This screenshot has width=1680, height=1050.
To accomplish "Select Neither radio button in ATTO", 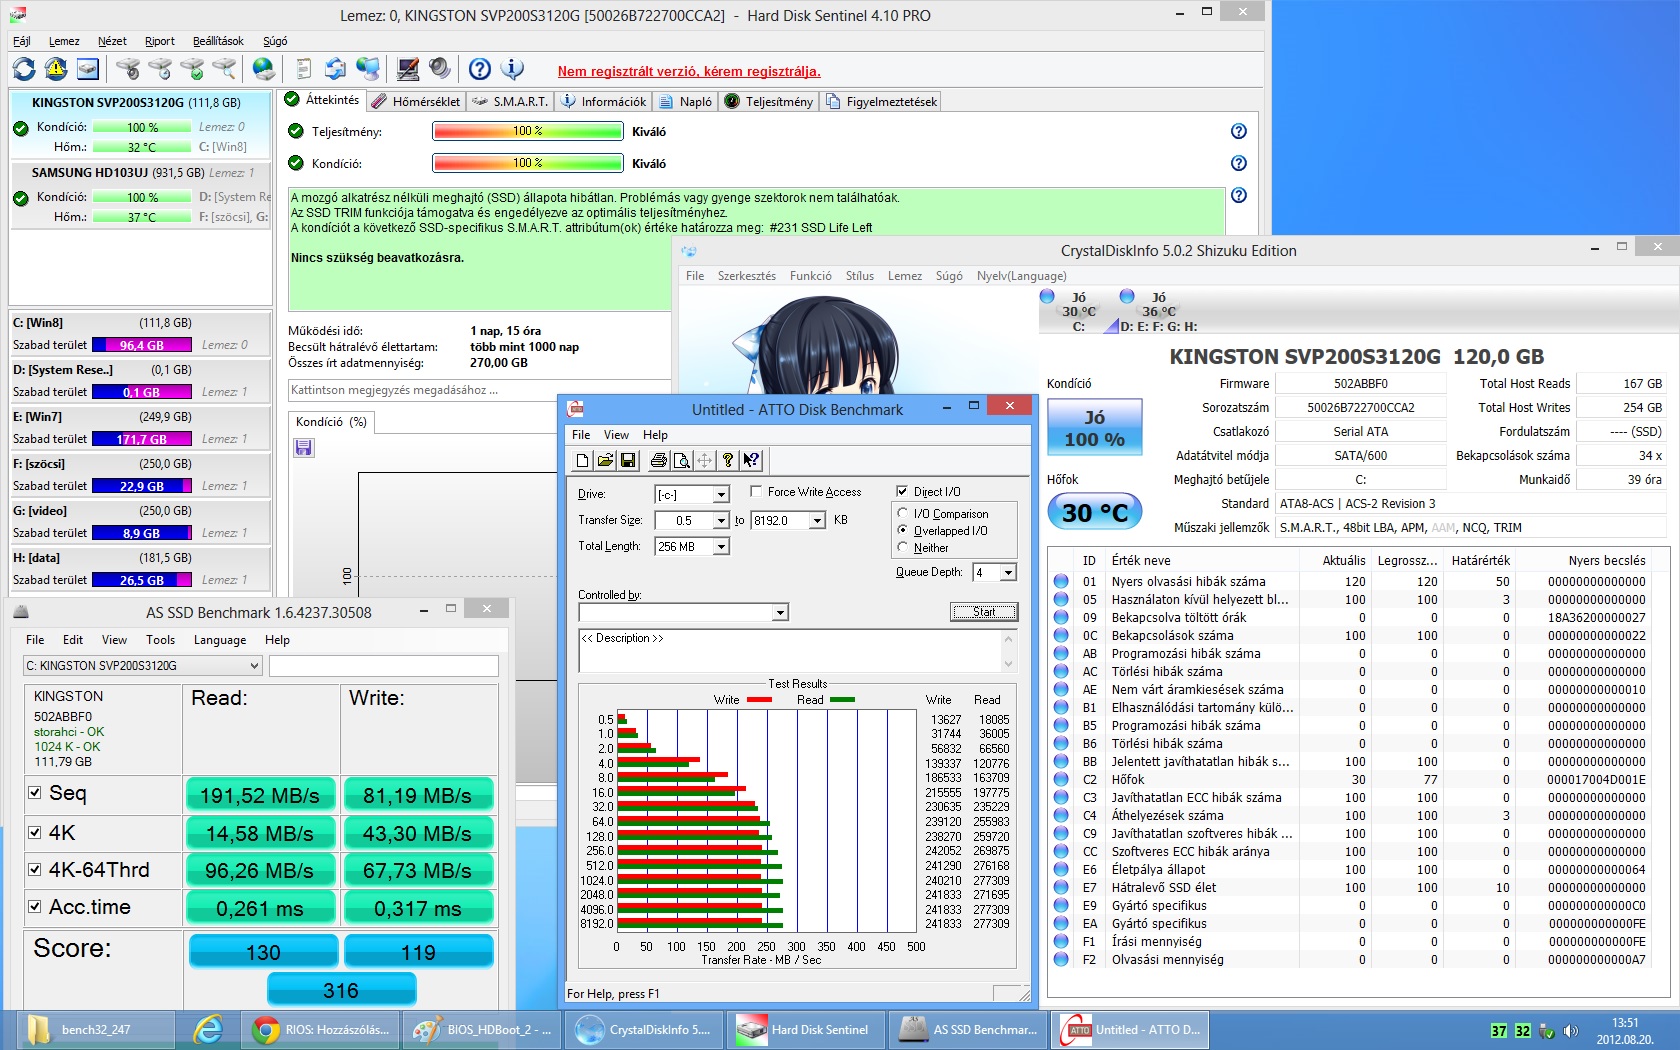I will 903,547.
